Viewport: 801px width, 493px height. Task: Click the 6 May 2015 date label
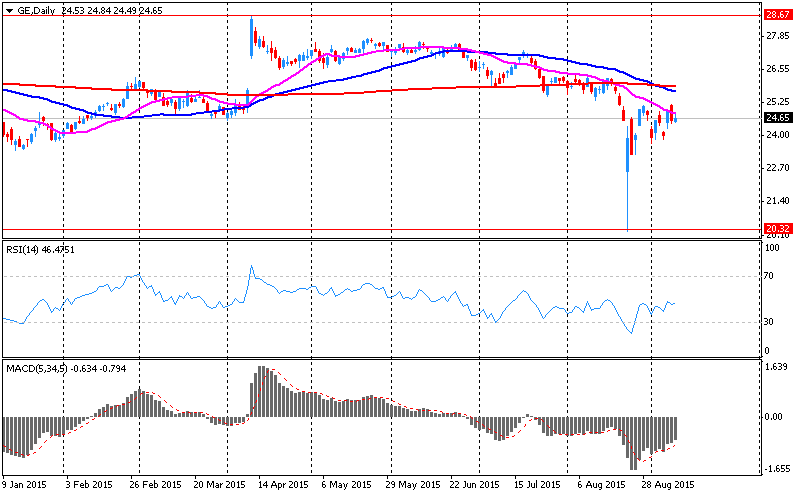click(346, 484)
